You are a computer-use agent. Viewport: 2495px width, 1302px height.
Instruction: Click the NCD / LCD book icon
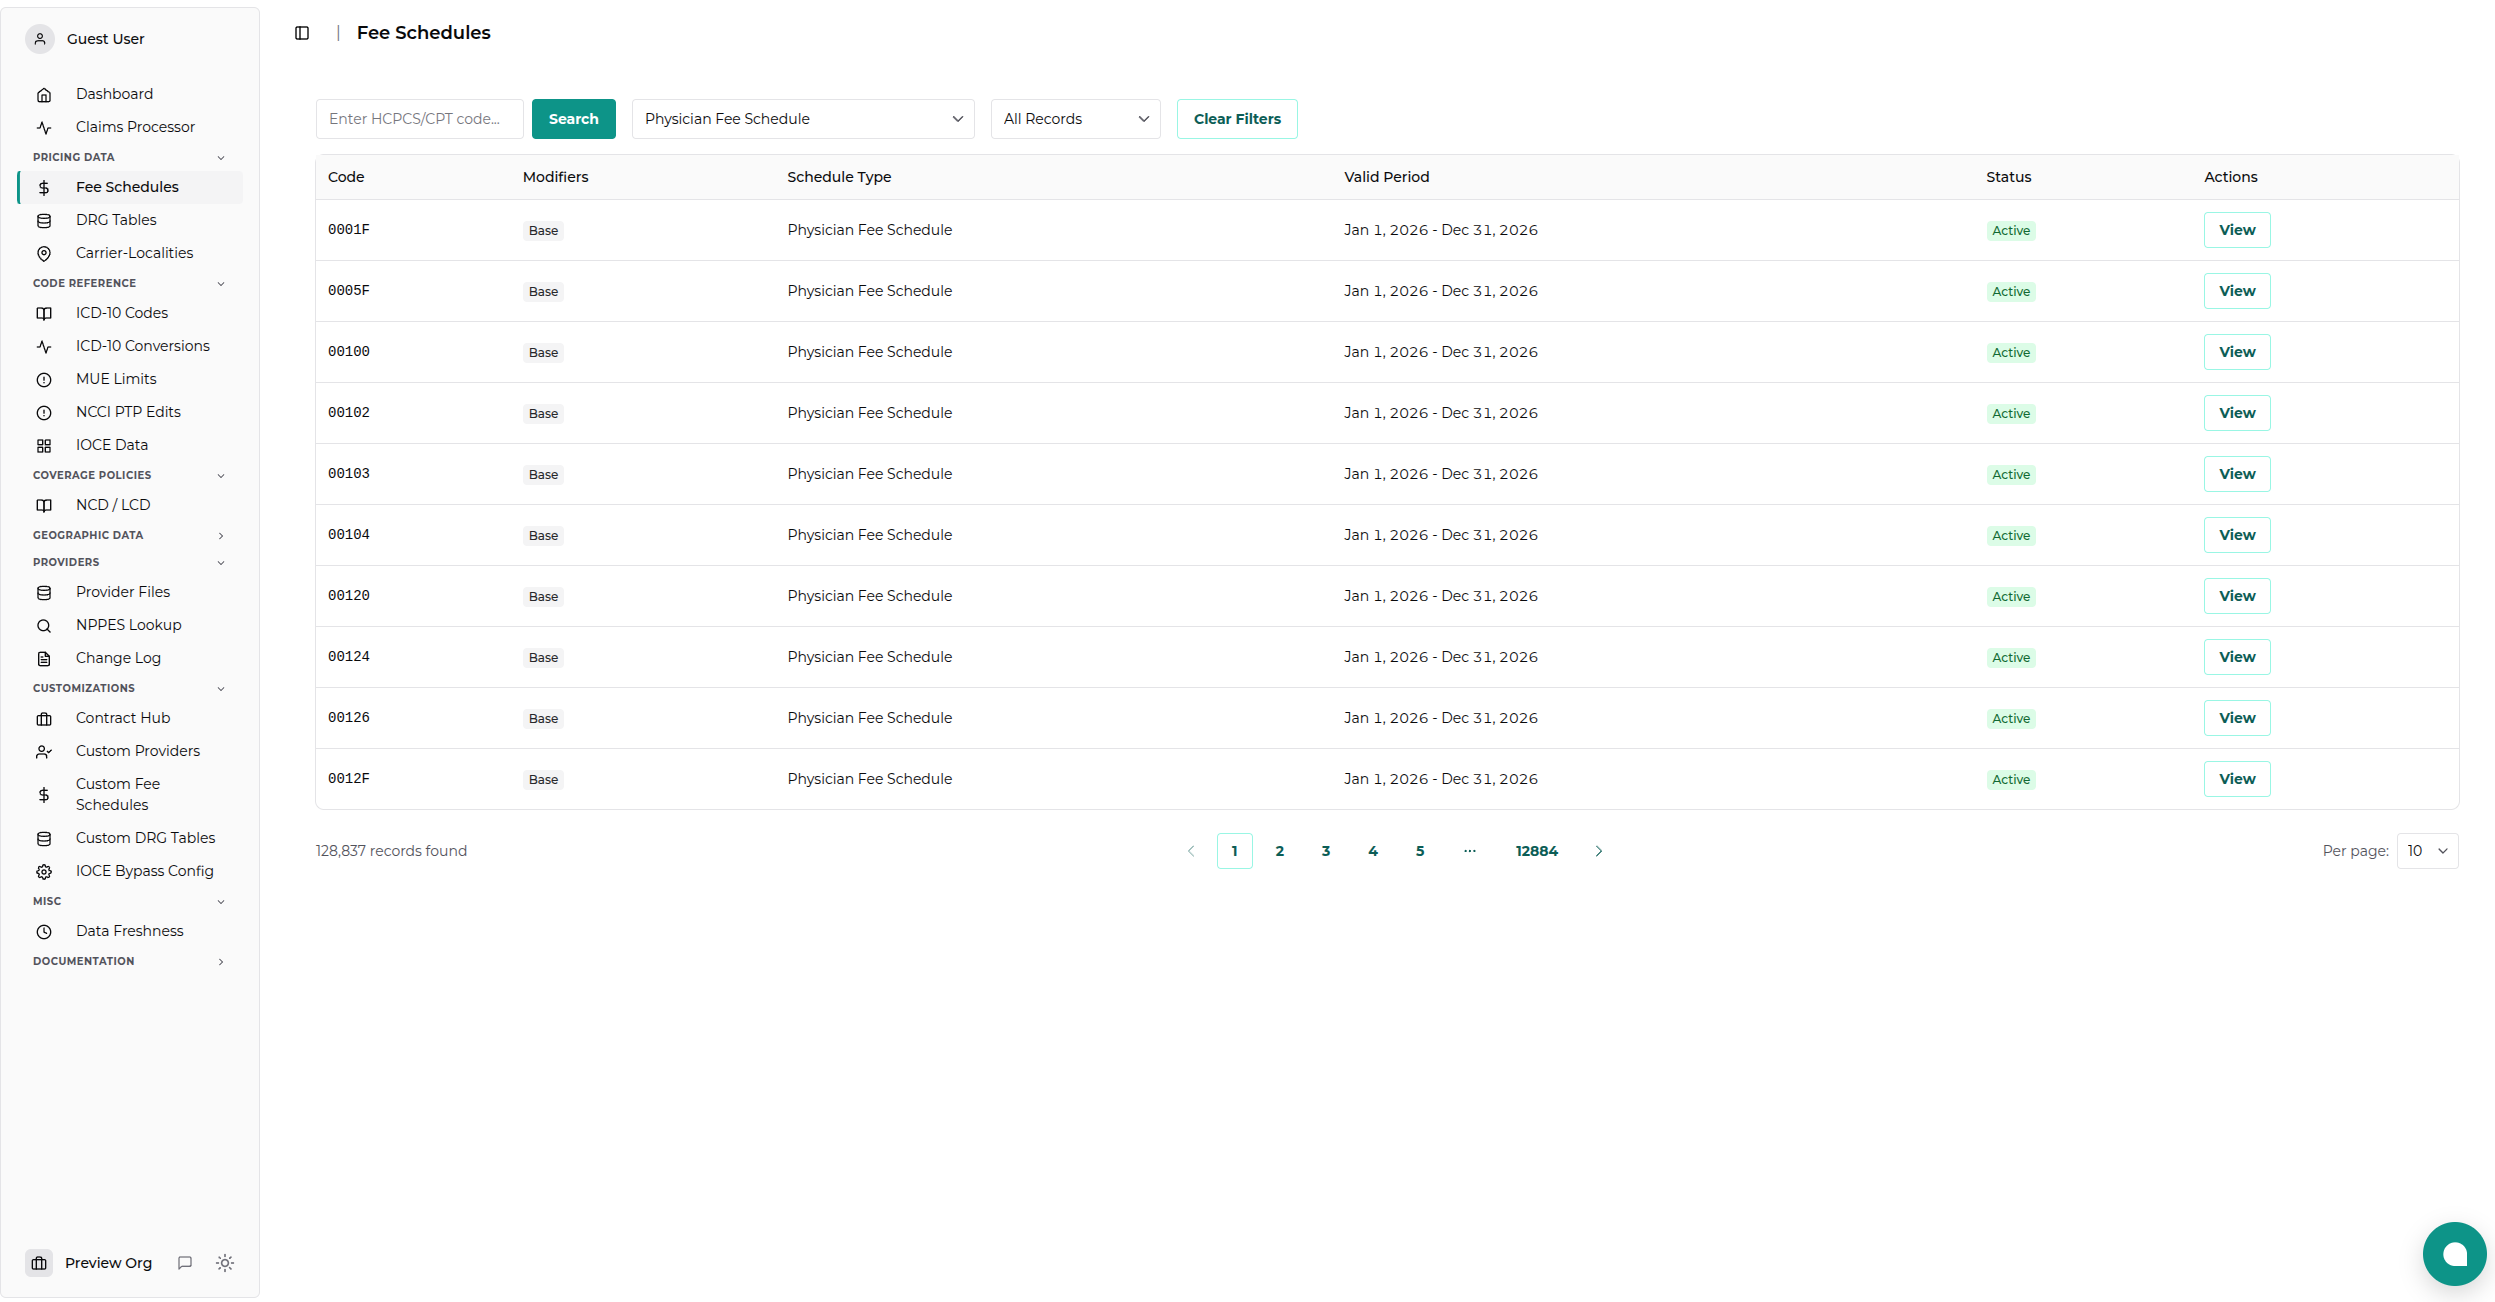click(44, 506)
